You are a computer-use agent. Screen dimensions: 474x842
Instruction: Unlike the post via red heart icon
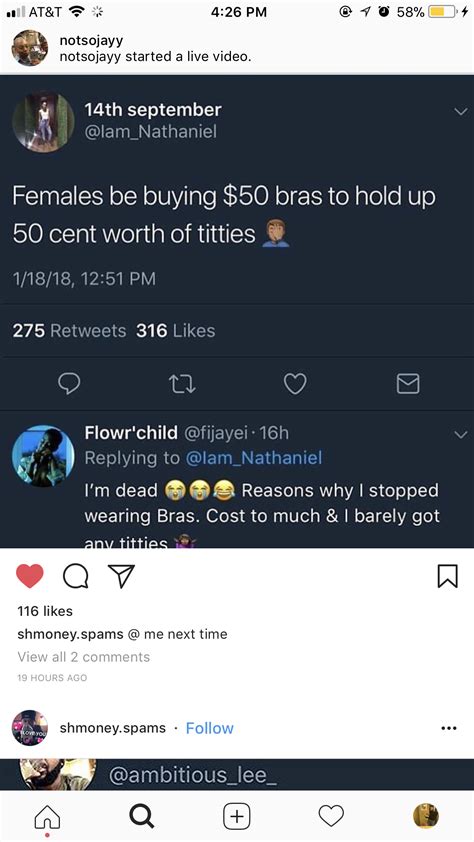pos(30,577)
